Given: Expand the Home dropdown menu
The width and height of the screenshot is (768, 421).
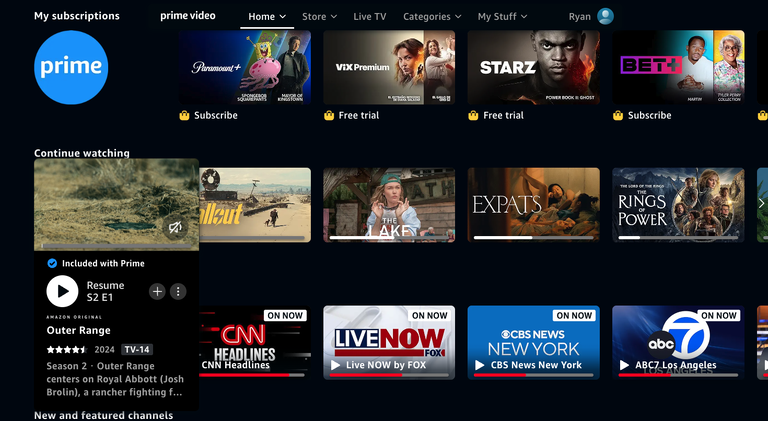Looking at the screenshot, I should (x=267, y=17).
